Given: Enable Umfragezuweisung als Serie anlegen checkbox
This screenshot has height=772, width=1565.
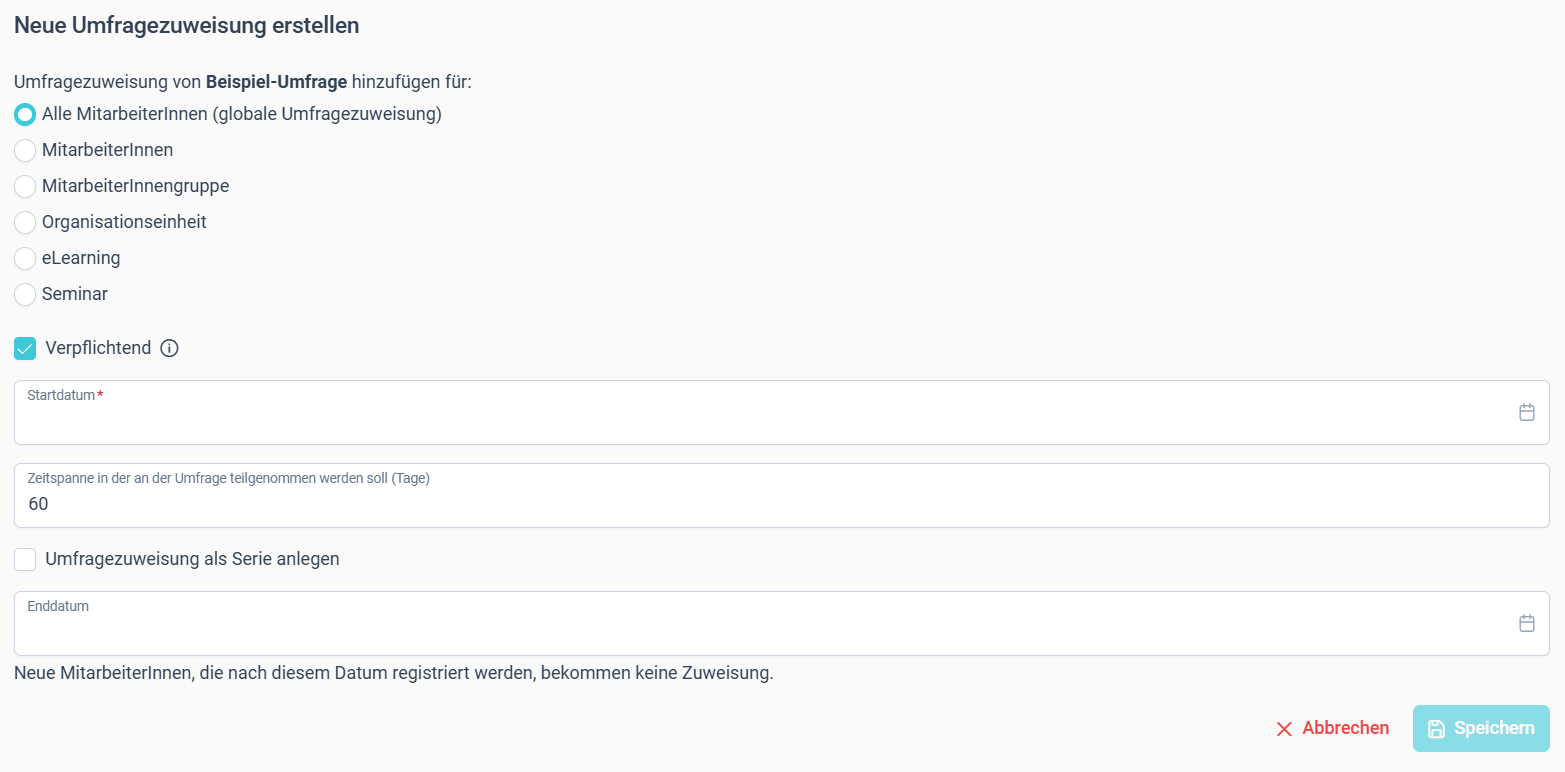Looking at the screenshot, I should [25, 560].
